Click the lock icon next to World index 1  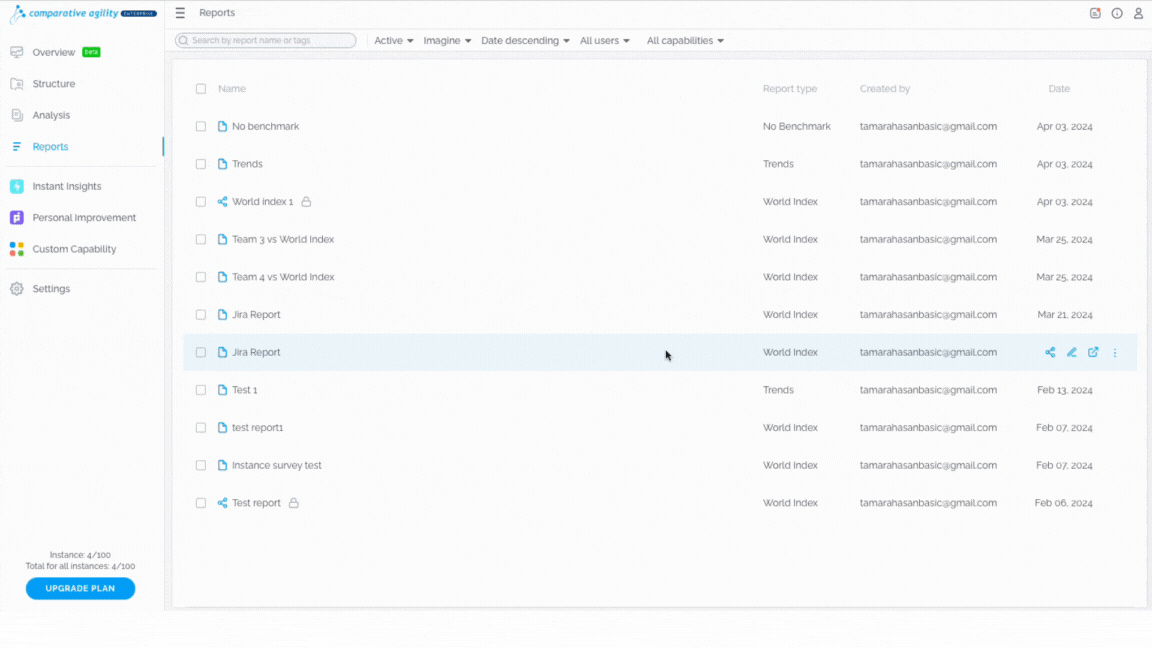[306, 202]
